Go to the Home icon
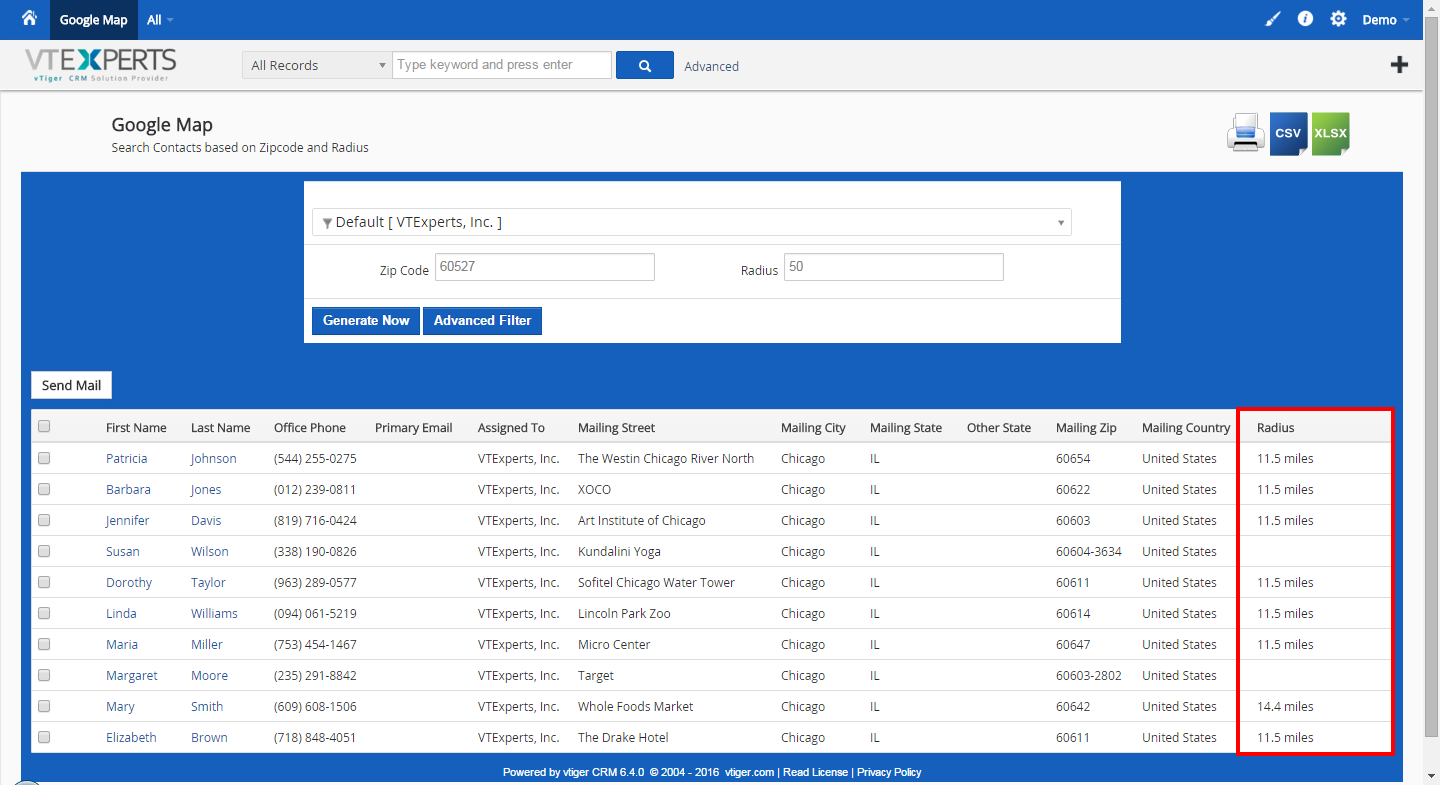Screen dimensions: 1440x785 29,18
